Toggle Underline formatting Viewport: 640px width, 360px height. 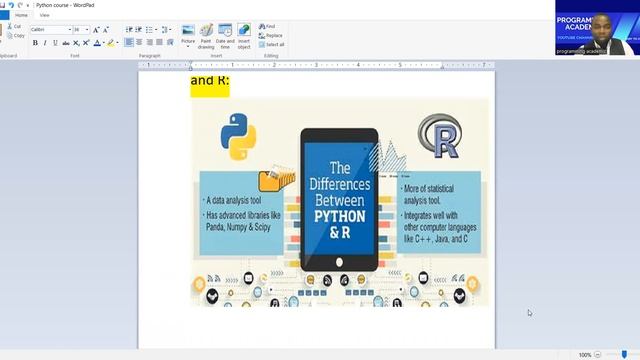pyautogui.click(x=55, y=42)
